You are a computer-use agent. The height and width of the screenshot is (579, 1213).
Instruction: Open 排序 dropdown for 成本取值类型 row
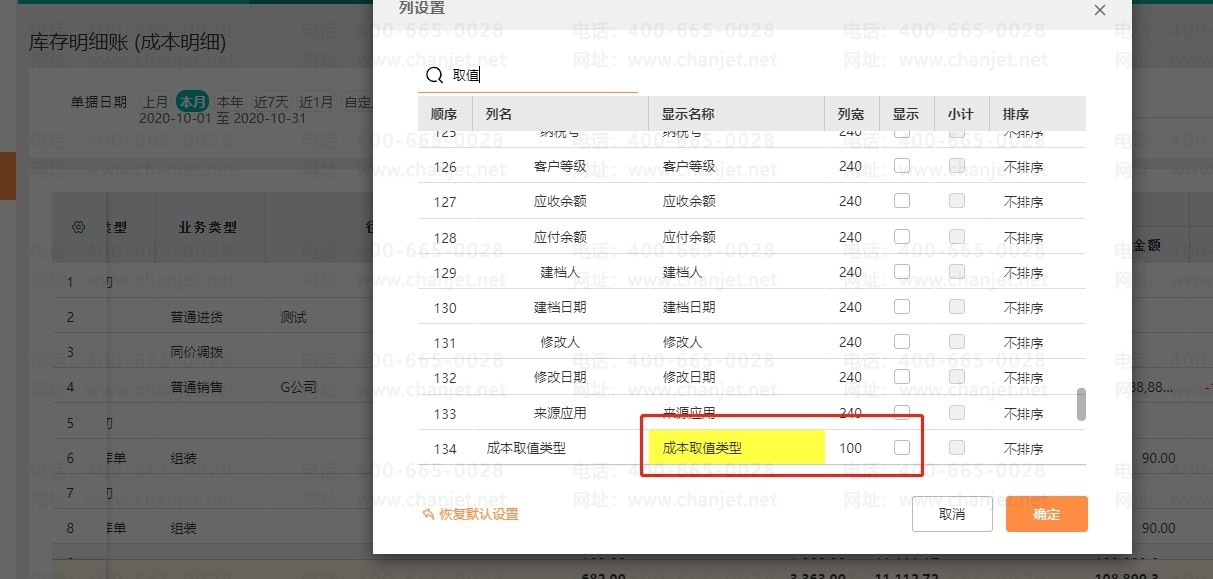point(1024,449)
